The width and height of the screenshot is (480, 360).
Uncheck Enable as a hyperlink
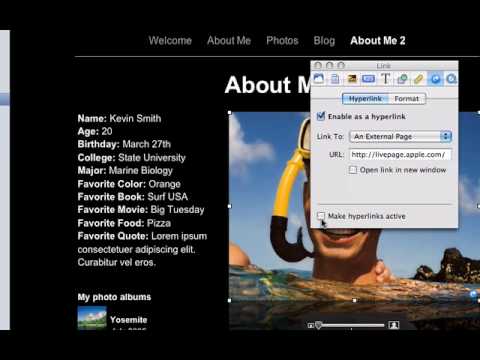coord(321,116)
